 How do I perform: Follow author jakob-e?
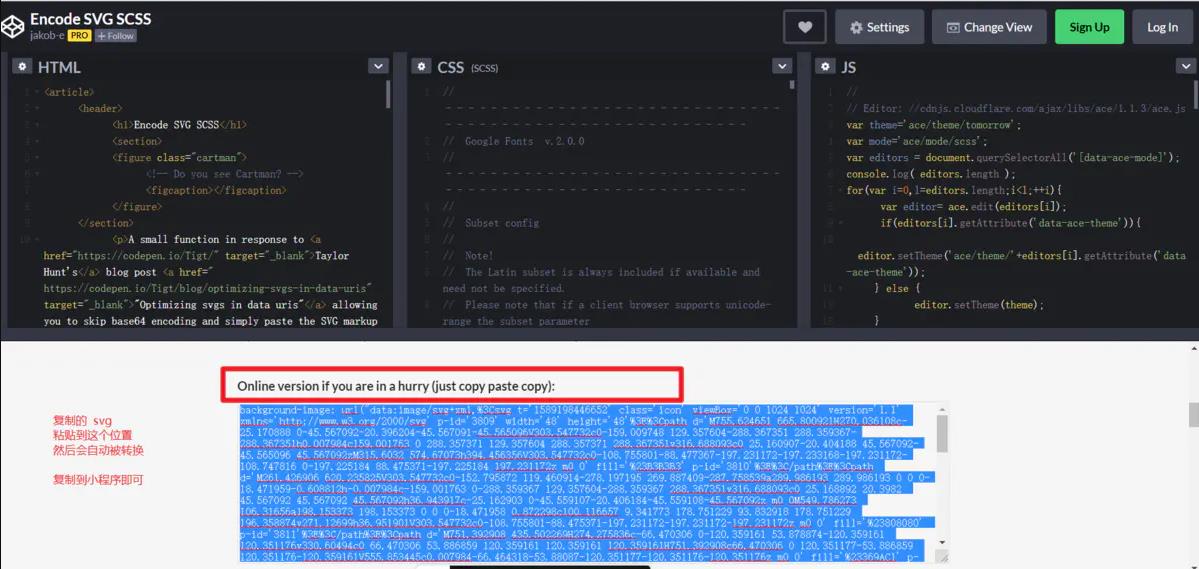click(115, 36)
